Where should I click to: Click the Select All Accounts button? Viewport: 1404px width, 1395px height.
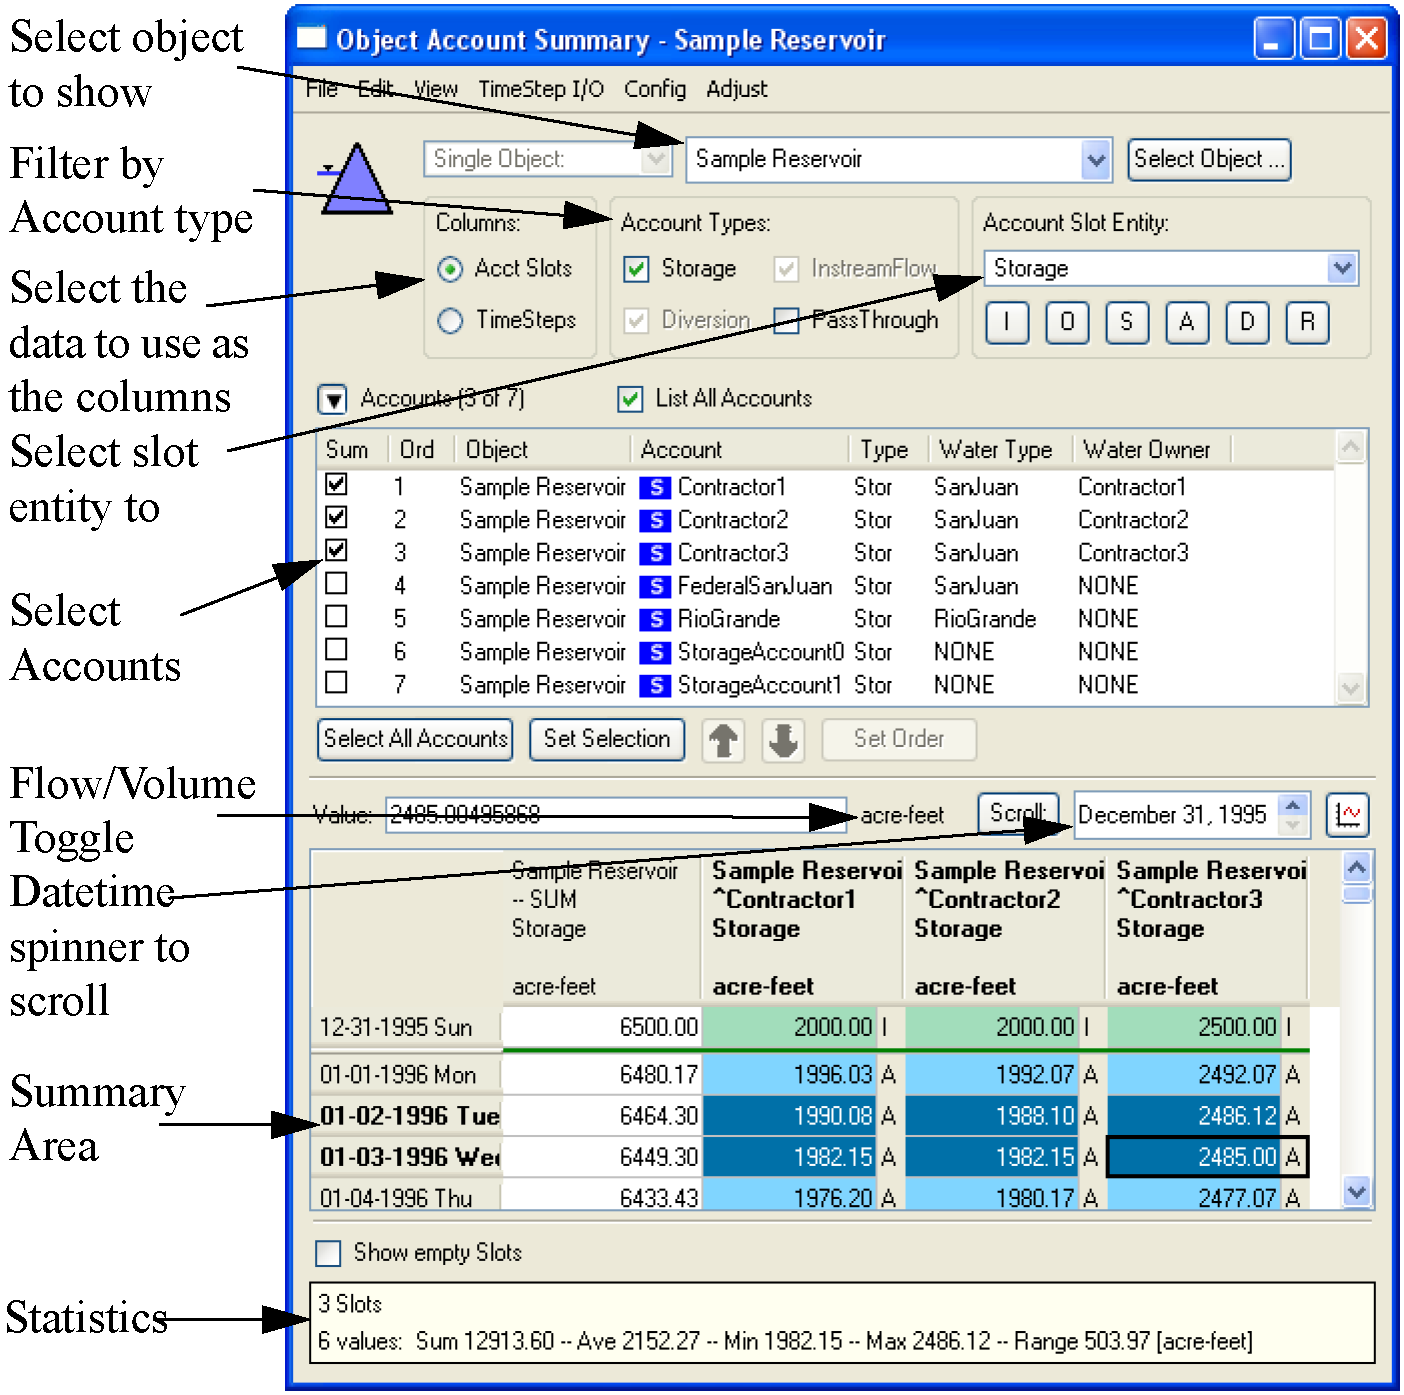415,739
